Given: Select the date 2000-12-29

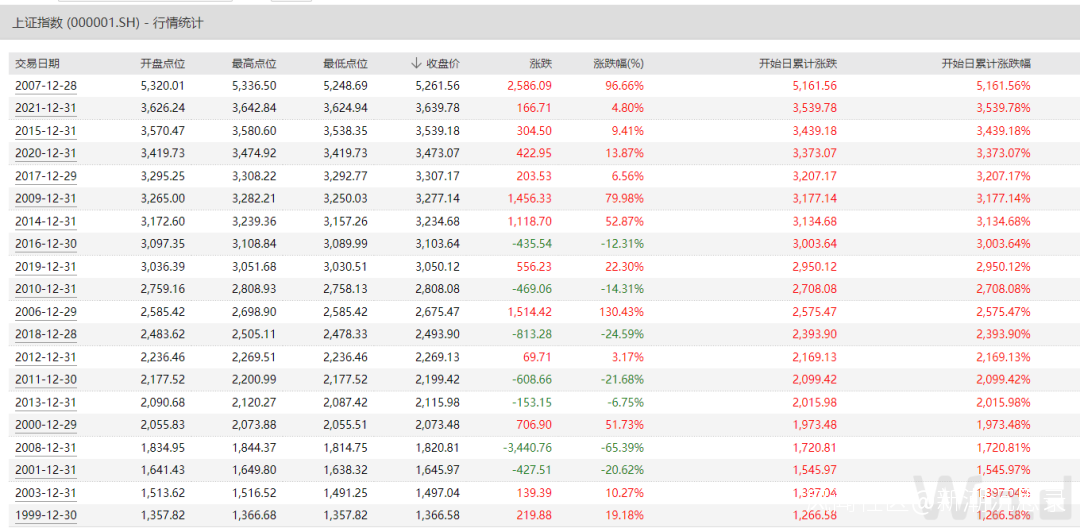Looking at the screenshot, I should pyautogui.click(x=45, y=425).
